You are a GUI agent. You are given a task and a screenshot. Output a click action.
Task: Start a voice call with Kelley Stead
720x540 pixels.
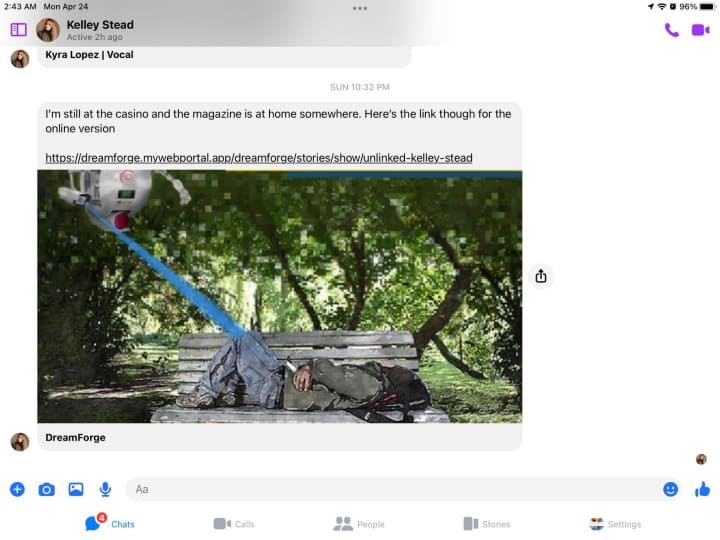tap(671, 30)
